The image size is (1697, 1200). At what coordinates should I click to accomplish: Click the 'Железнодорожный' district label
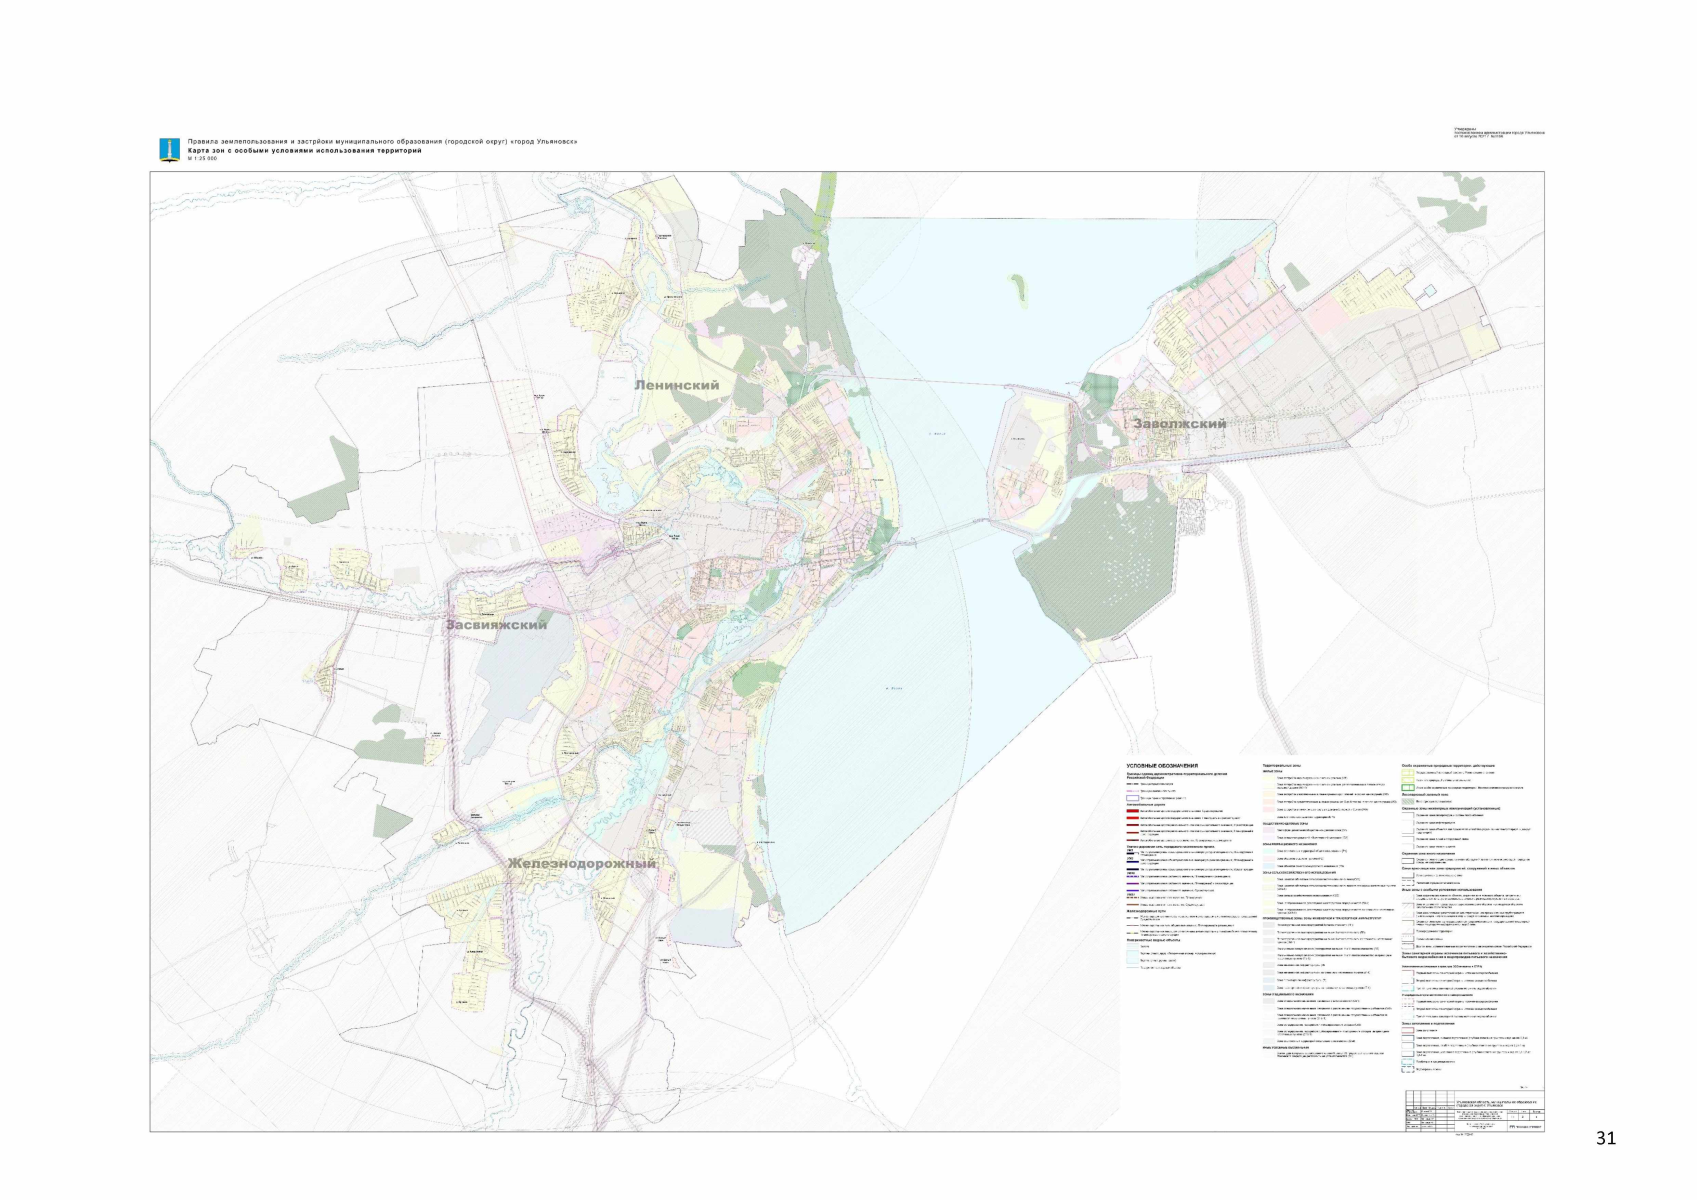582,864
